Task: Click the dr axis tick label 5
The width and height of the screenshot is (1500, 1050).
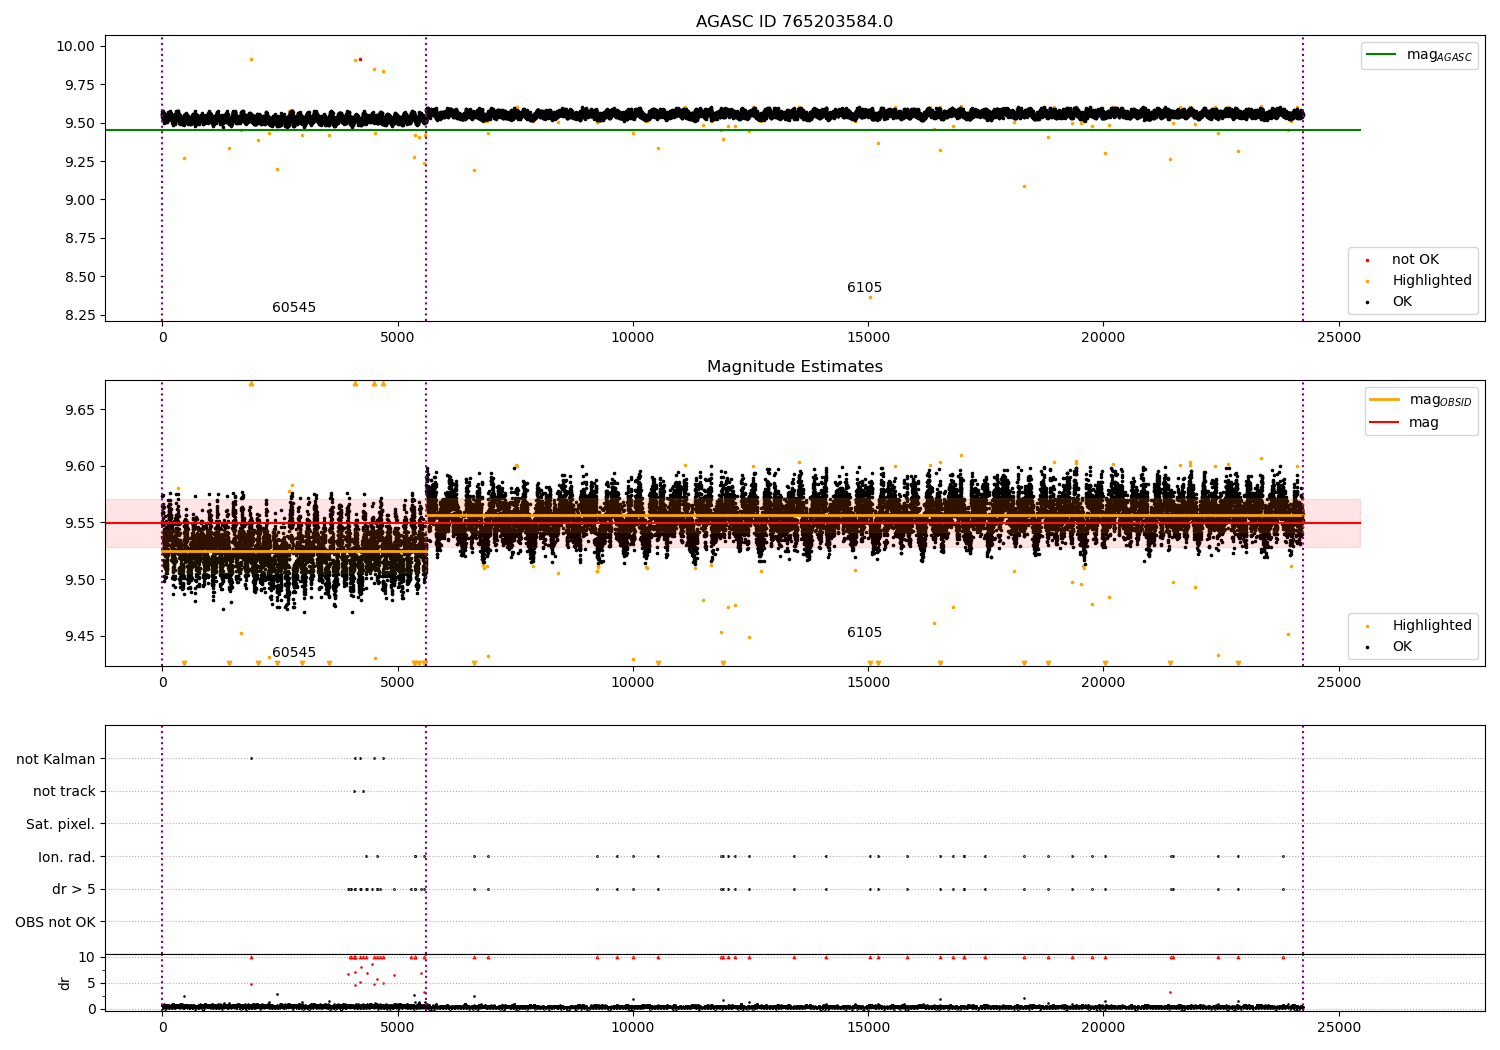Action: pyautogui.click(x=92, y=983)
